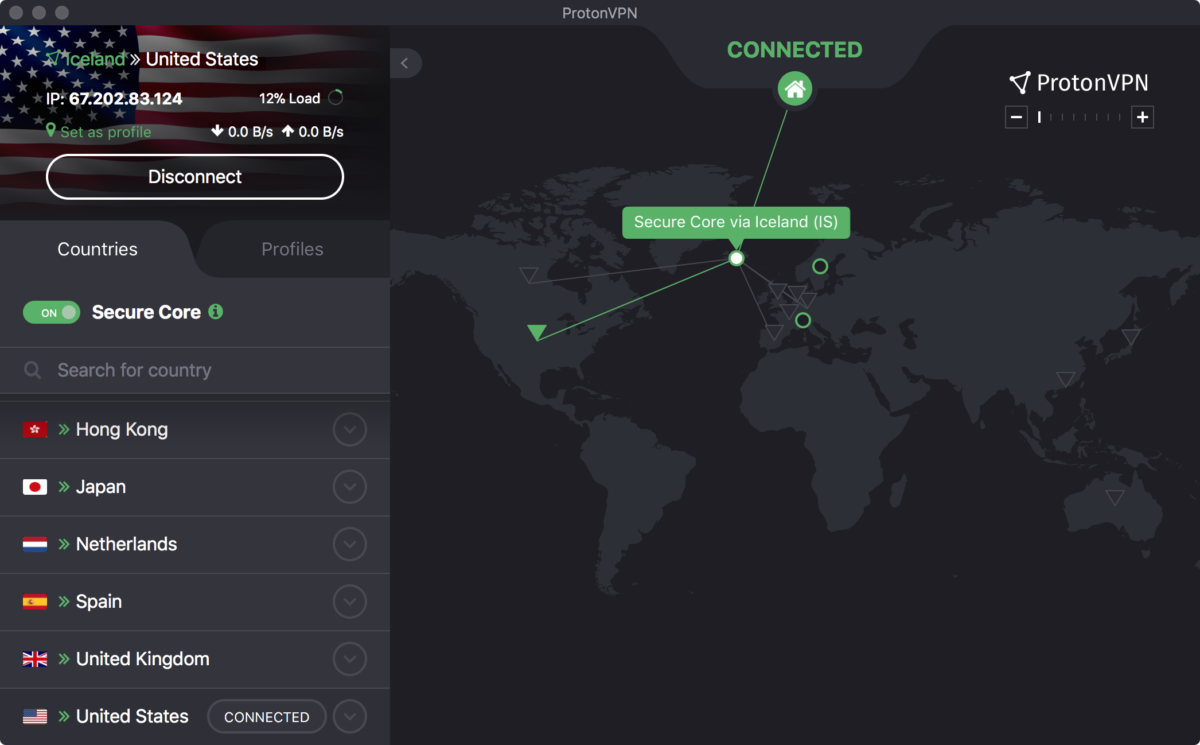Zoom in the map with plus button

point(1142,118)
